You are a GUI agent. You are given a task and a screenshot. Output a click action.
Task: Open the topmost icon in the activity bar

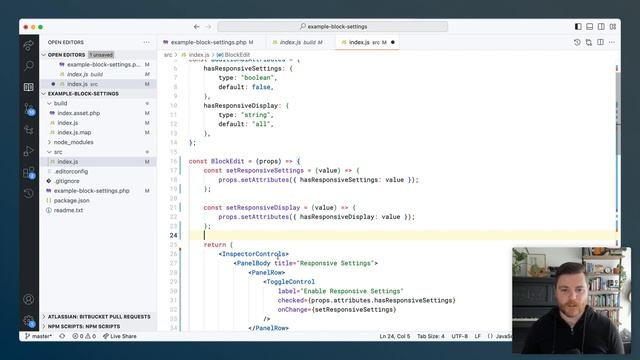[29, 45]
